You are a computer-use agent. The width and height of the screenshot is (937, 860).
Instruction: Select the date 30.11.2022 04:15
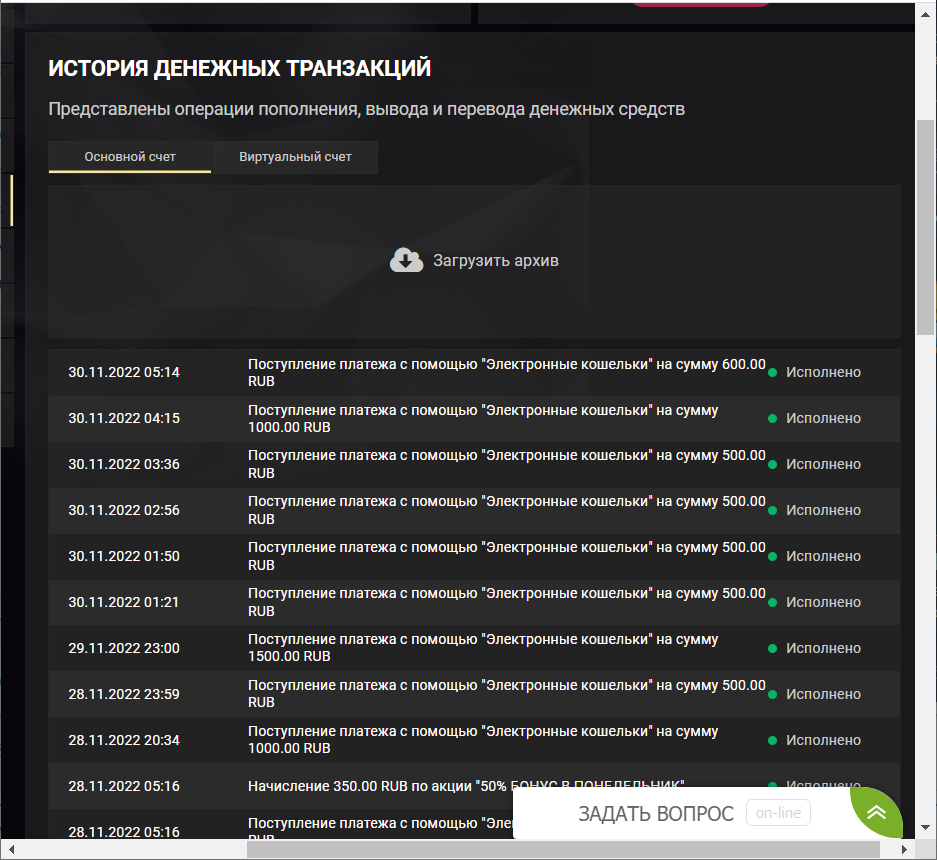(x=124, y=418)
